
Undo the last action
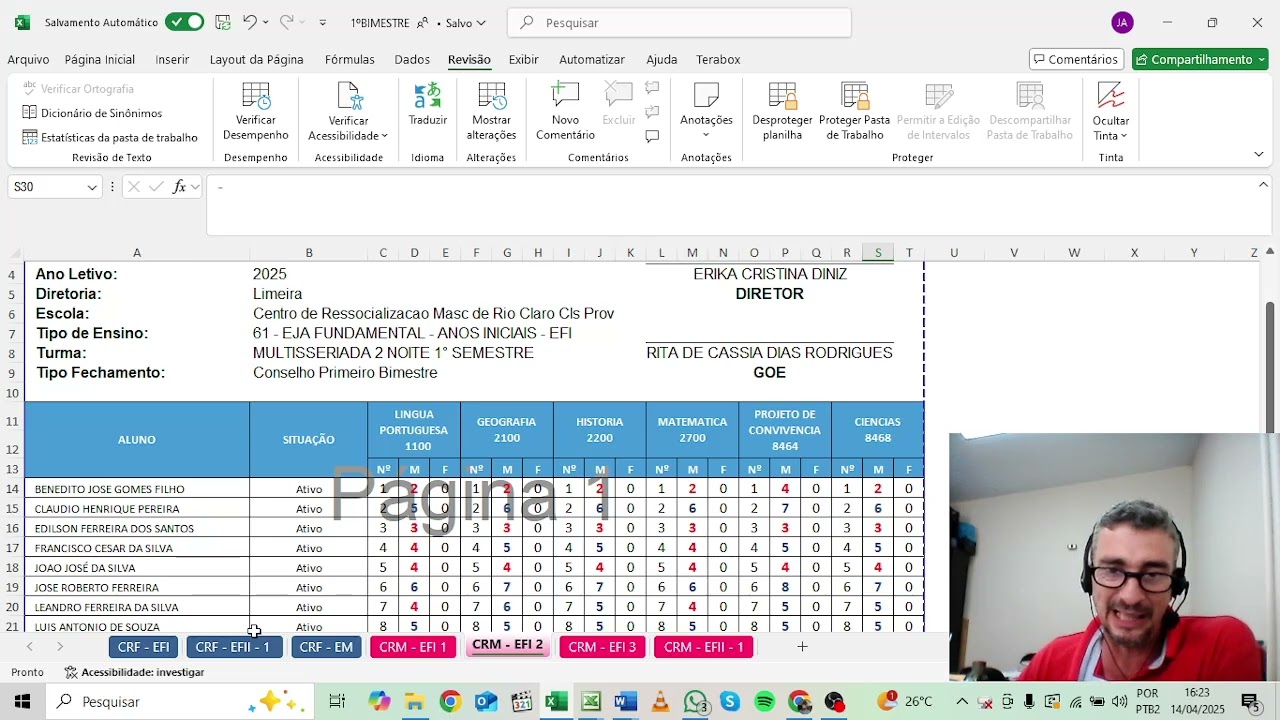point(250,22)
